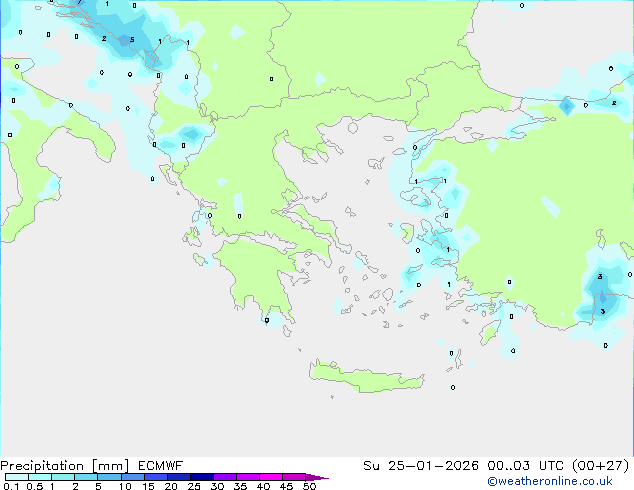Click the legend label '35'
634x490 pixels.
240,486
